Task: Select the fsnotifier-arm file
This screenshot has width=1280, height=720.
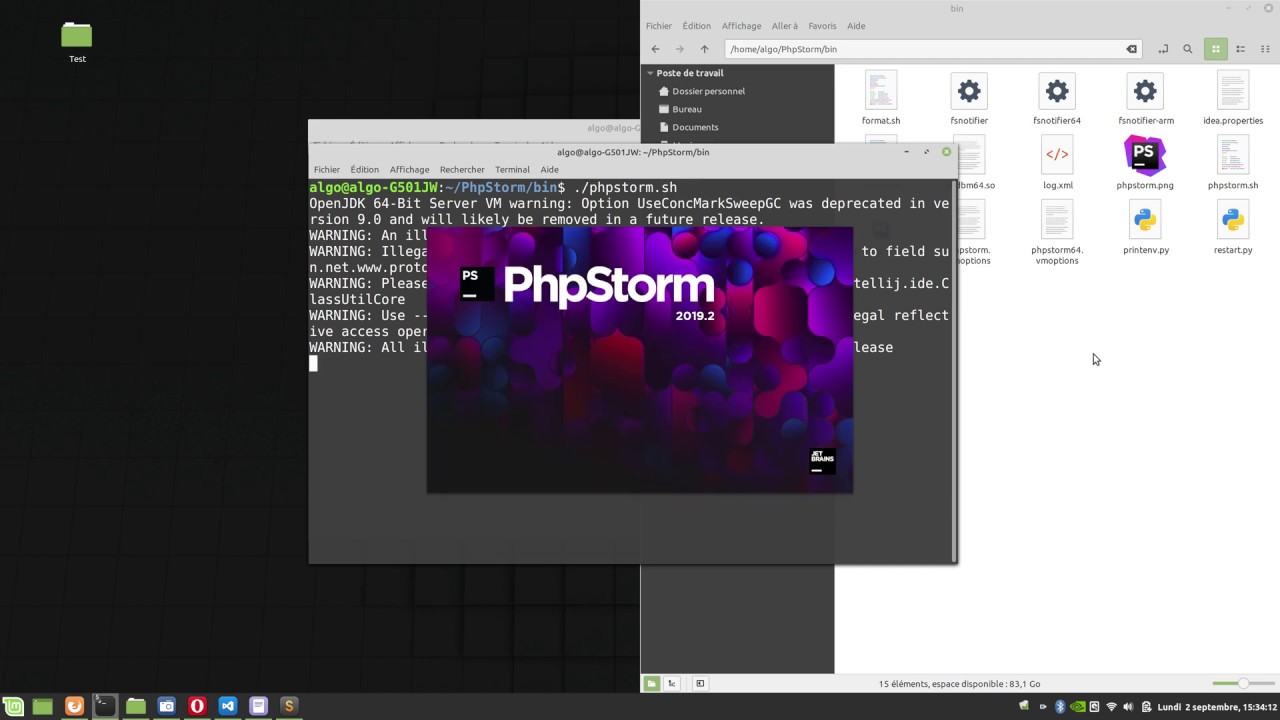Action: click(x=1146, y=99)
